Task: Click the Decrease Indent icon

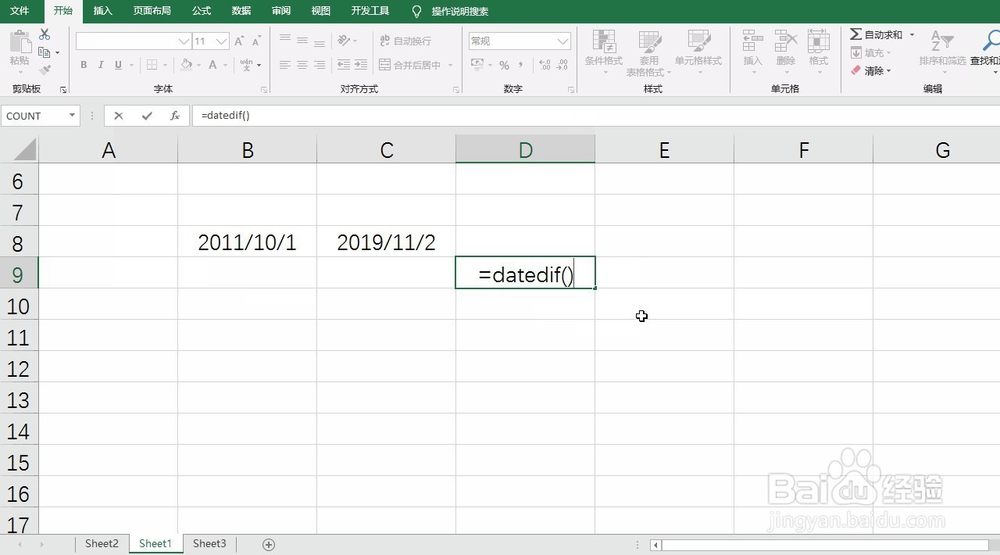Action: pos(343,64)
